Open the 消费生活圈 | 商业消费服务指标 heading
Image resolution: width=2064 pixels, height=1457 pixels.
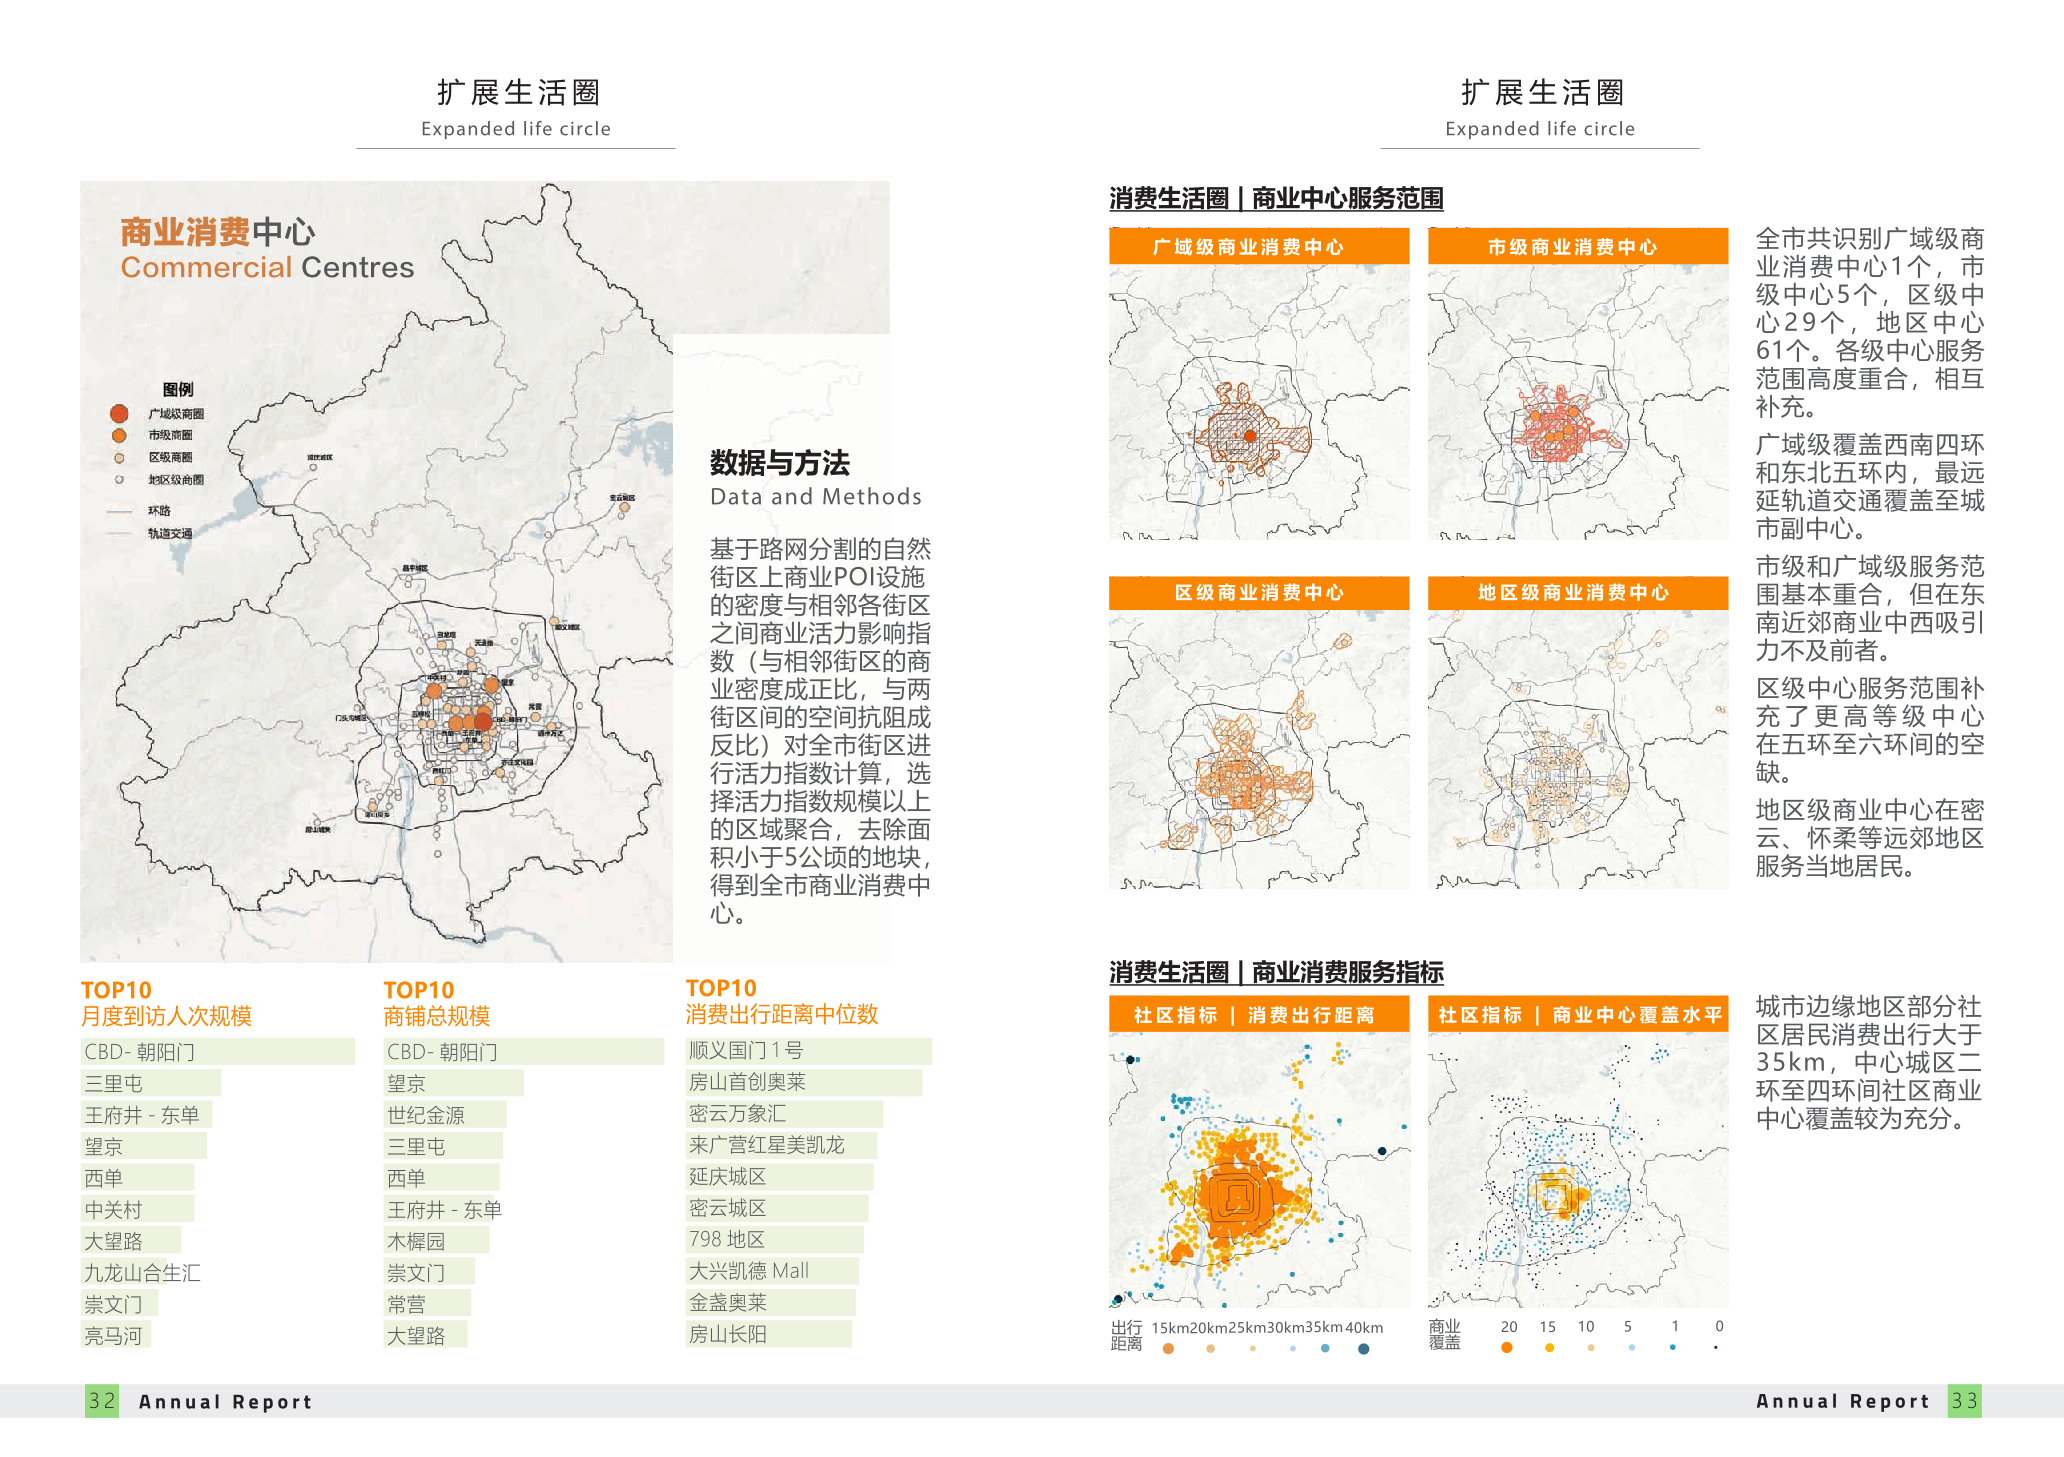point(1276,972)
